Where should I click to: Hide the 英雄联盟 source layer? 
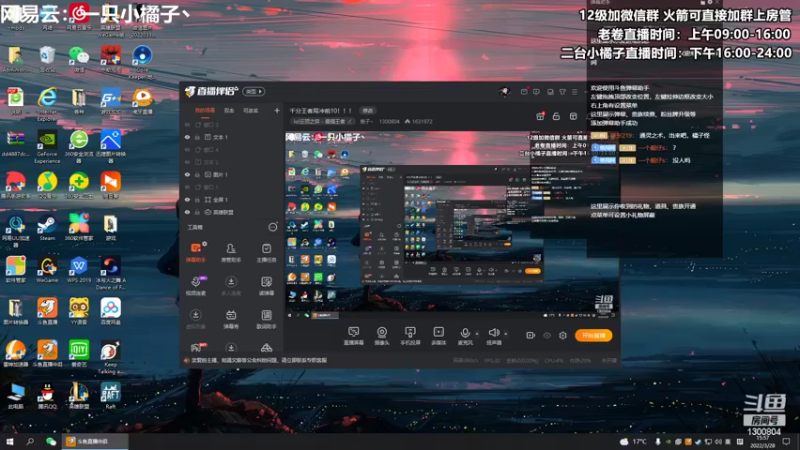[187, 212]
